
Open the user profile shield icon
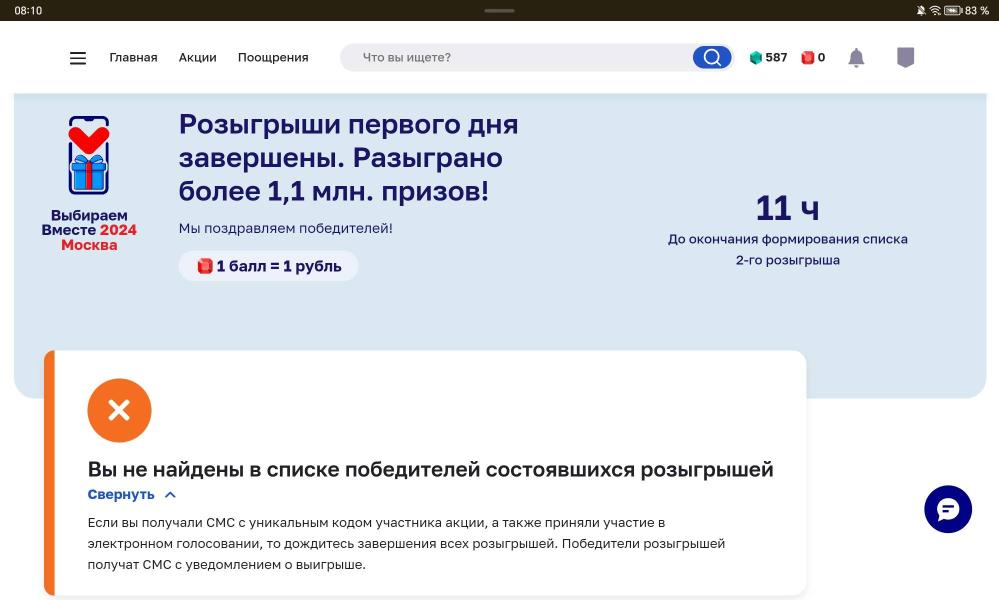pyautogui.click(x=905, y=57)
